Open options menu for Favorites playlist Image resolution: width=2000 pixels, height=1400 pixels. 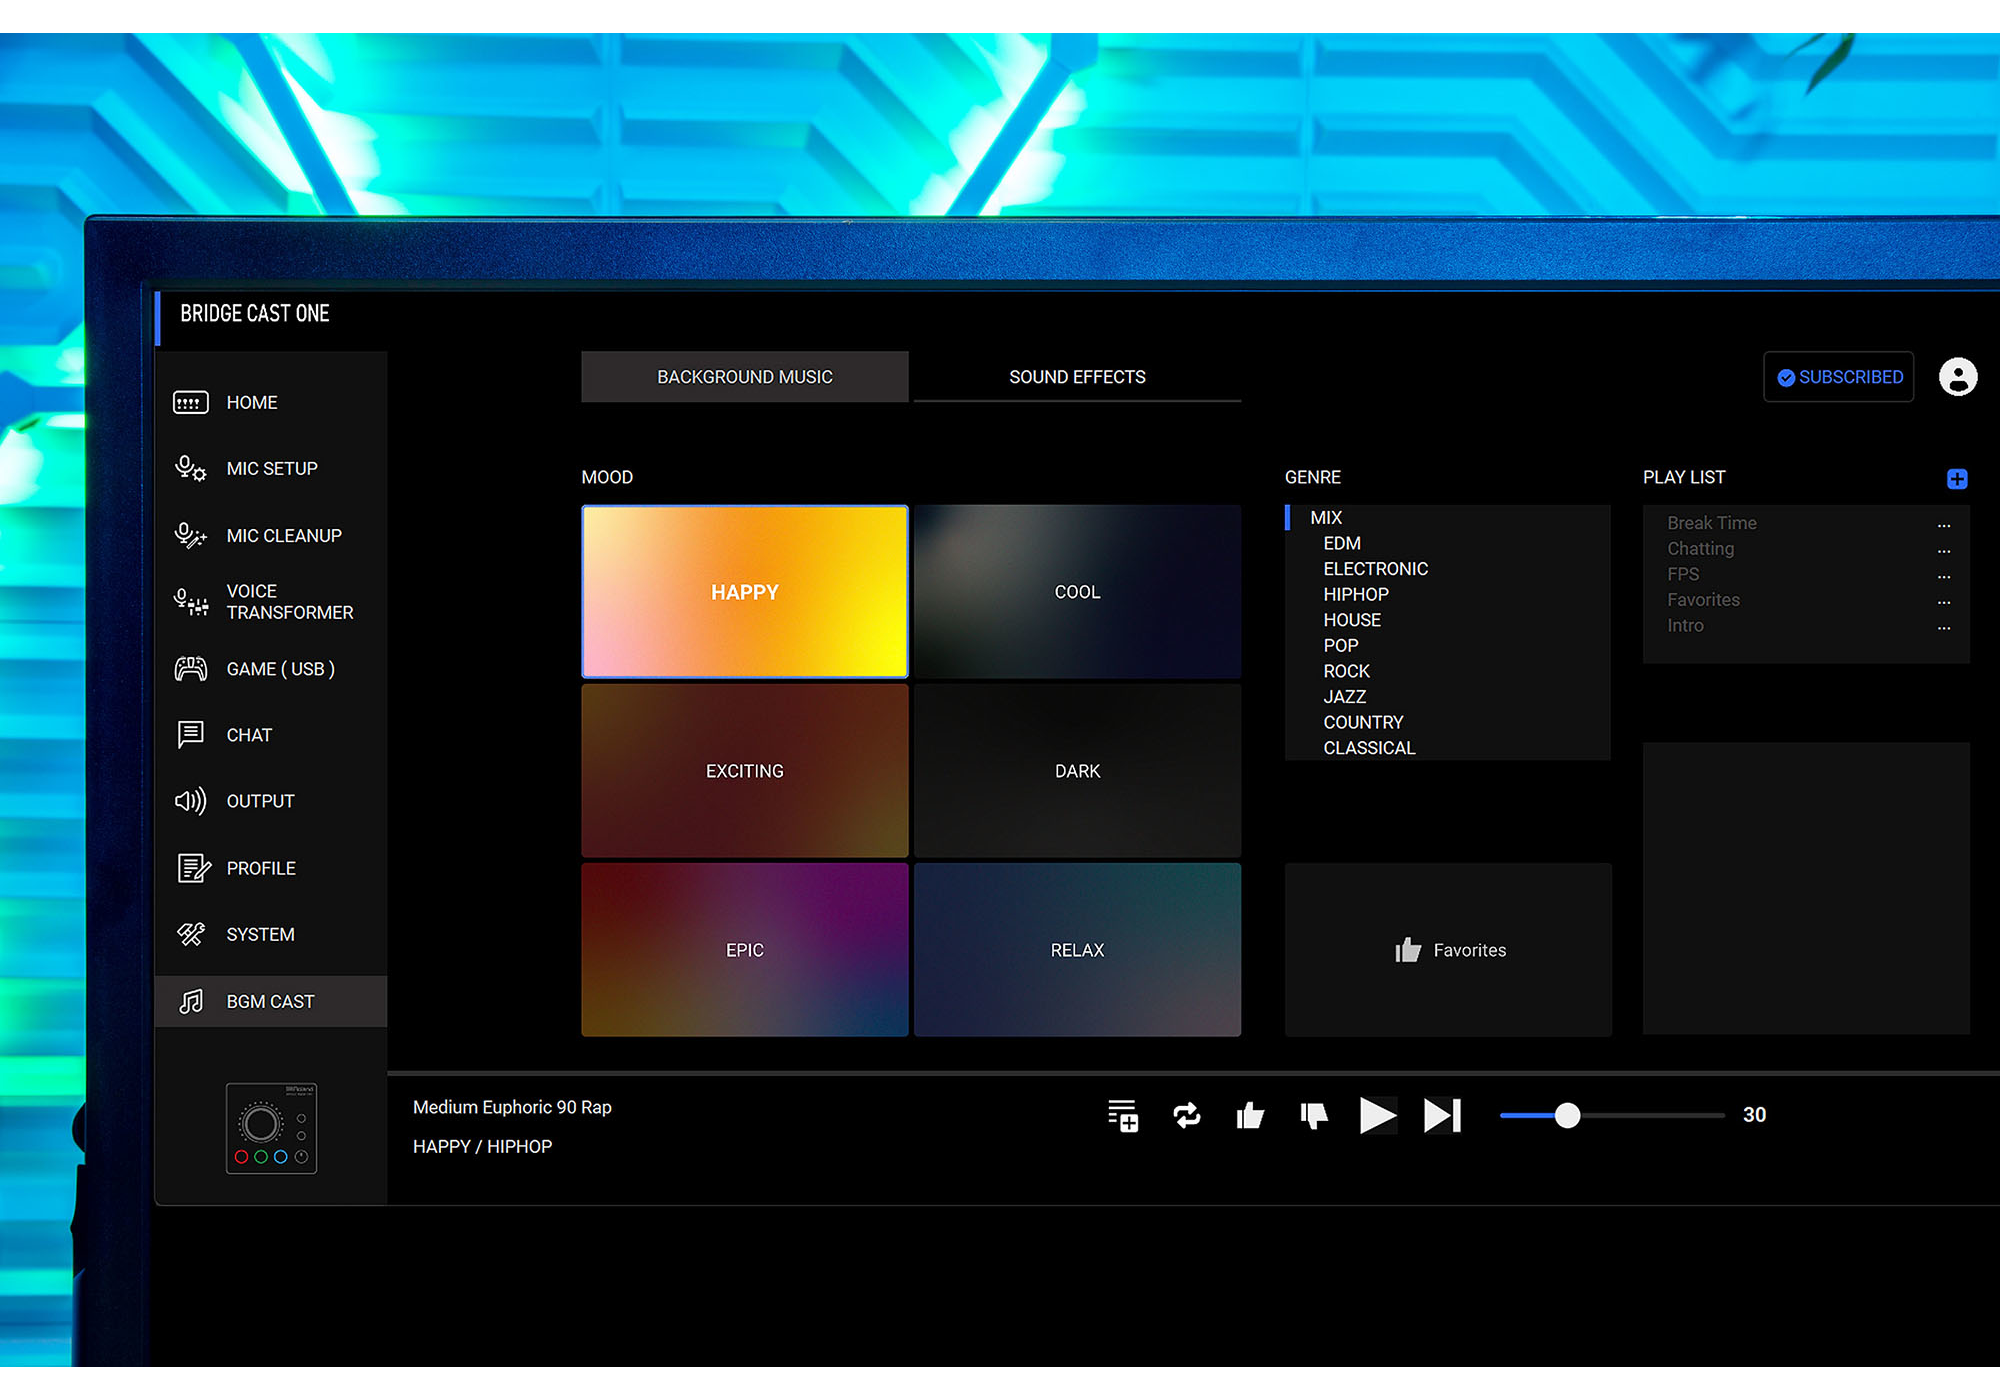coord(1944,601)
